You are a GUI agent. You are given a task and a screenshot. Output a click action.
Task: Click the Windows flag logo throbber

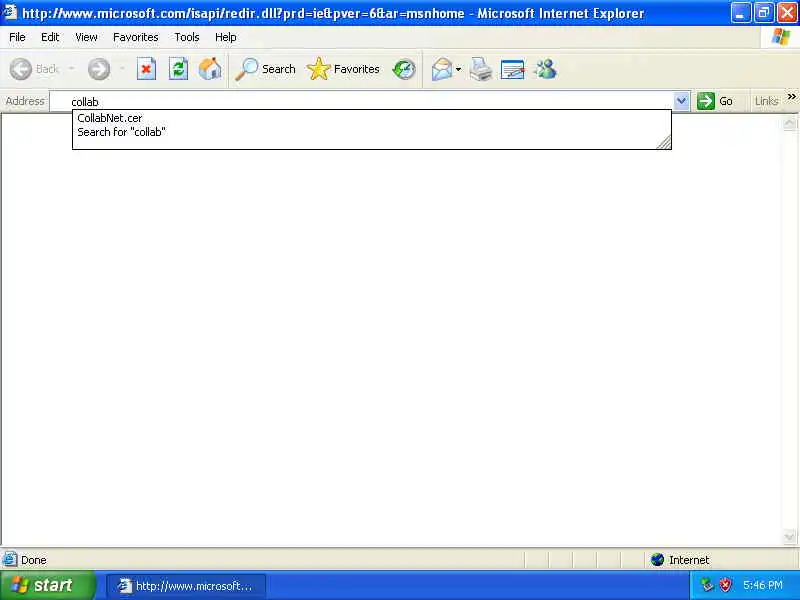point(780,37)
